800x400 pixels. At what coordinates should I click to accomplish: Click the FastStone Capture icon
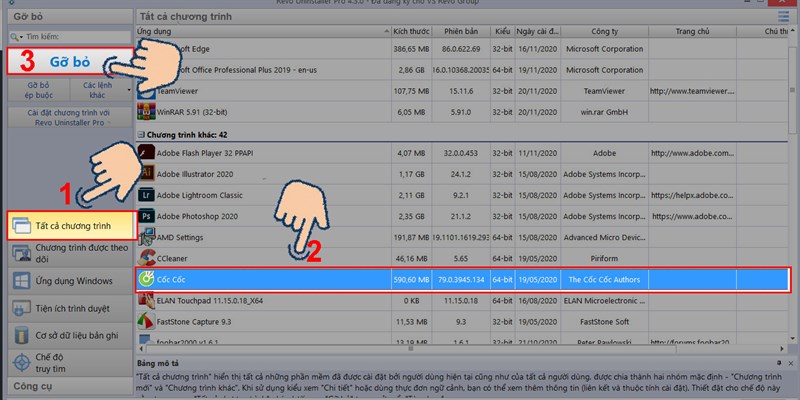tap(146, 321)
